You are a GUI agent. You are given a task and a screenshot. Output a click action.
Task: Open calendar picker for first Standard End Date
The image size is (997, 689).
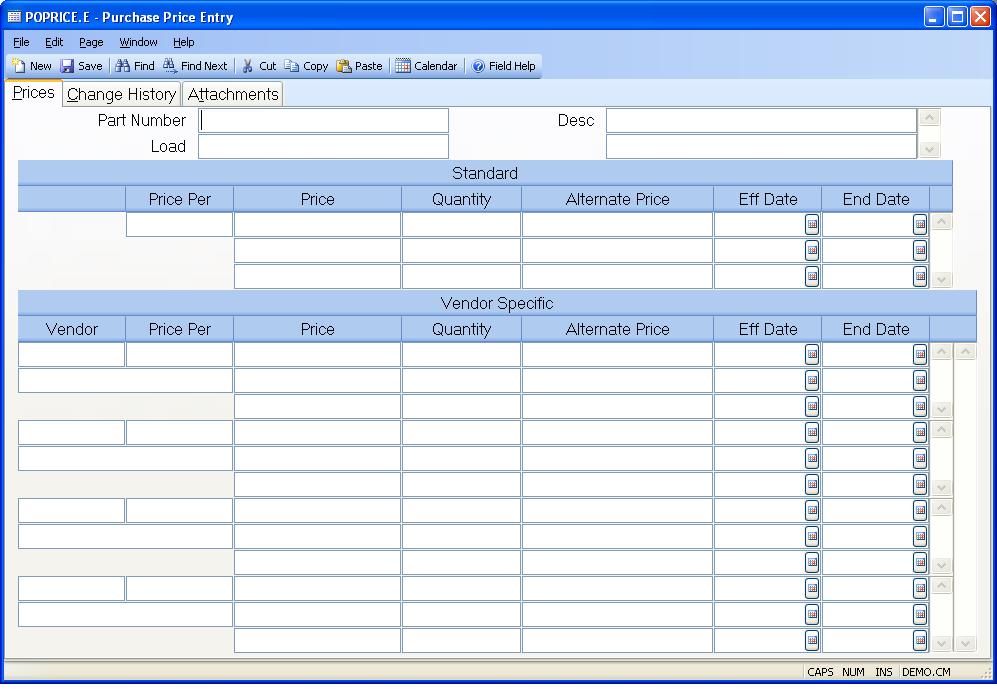click(x=920, y=225)
